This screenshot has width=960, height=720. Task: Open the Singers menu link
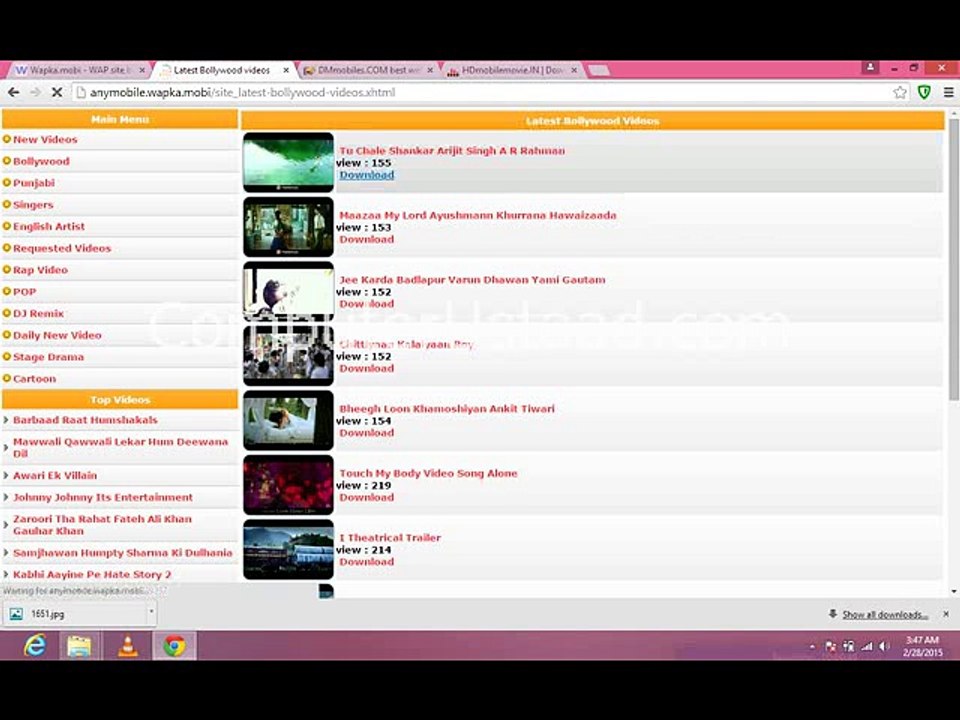(33, 205)
